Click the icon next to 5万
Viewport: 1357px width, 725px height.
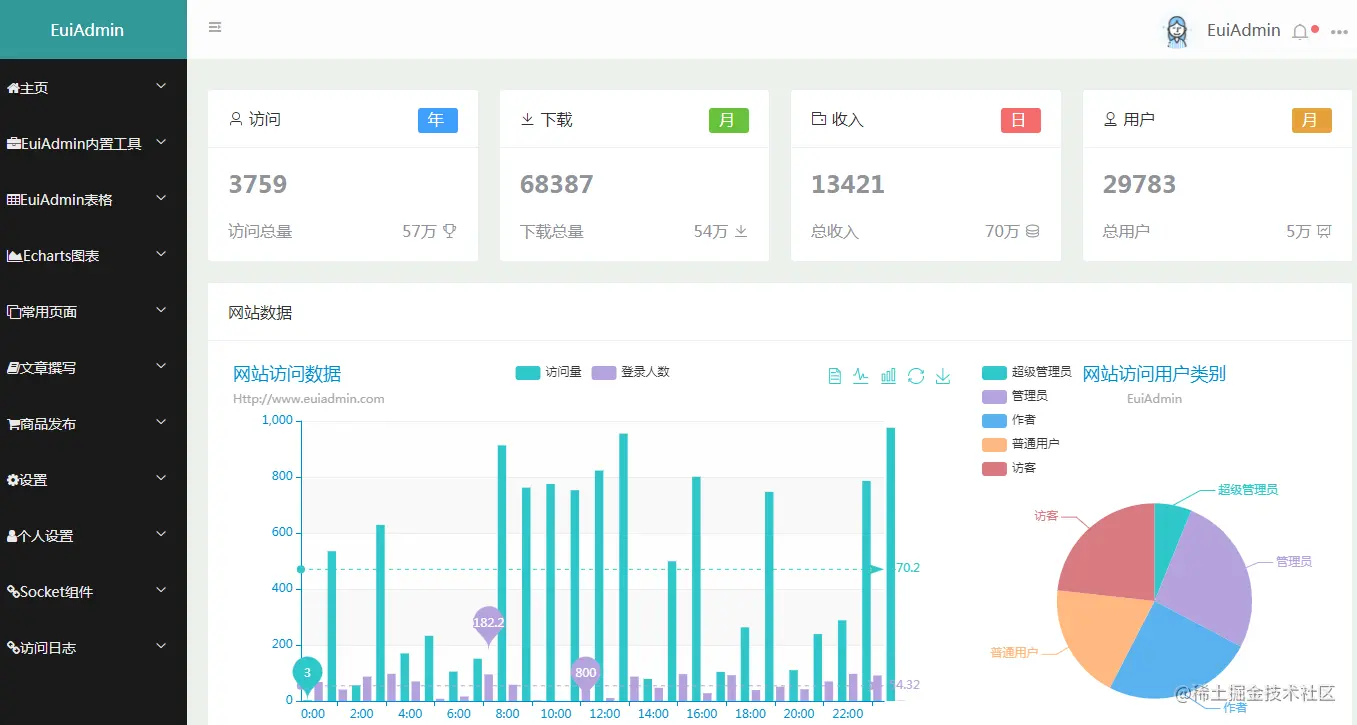pyautogui.click(x=1324, y=231)
